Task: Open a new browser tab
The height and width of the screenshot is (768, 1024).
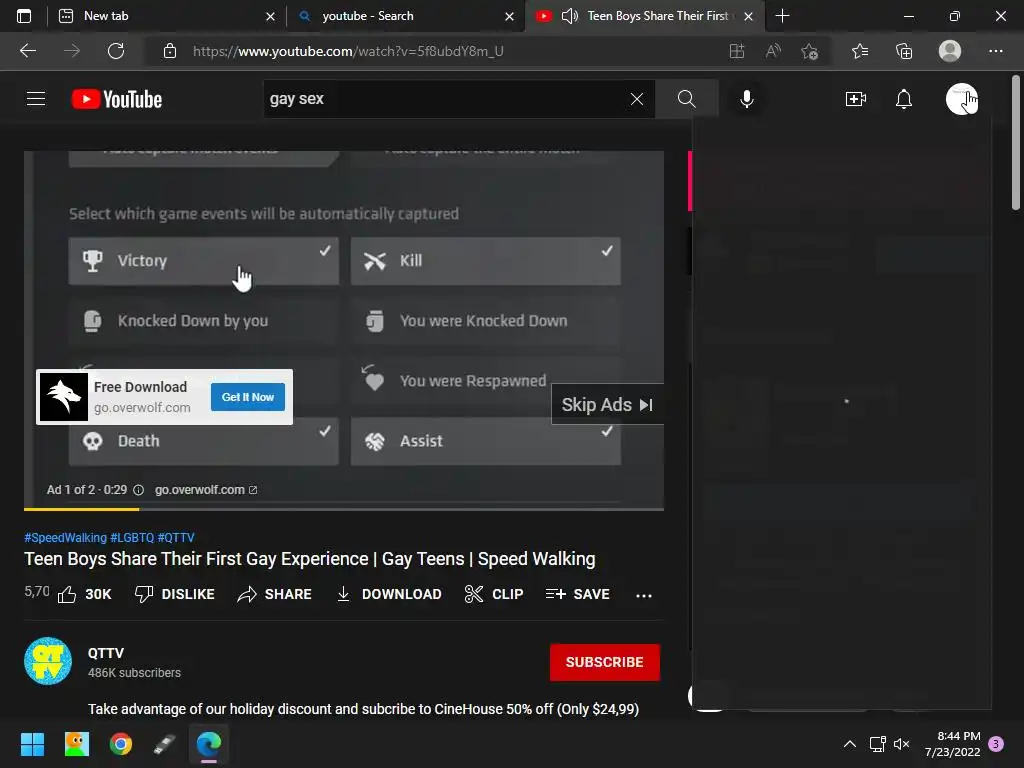Action: point(782,16)
